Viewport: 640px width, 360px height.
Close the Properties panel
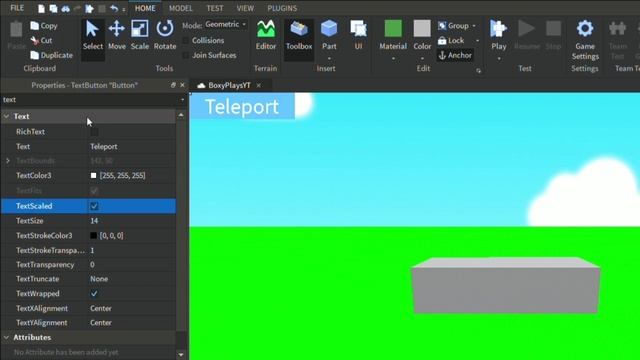point(182,85)
